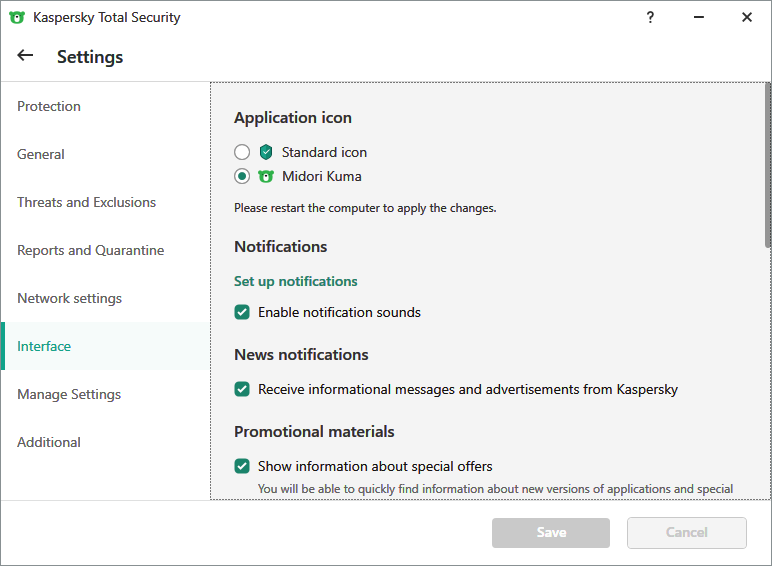Disable notification sounds checkbox
Viewport: 772px width, 566px height.
pos(242,312)
